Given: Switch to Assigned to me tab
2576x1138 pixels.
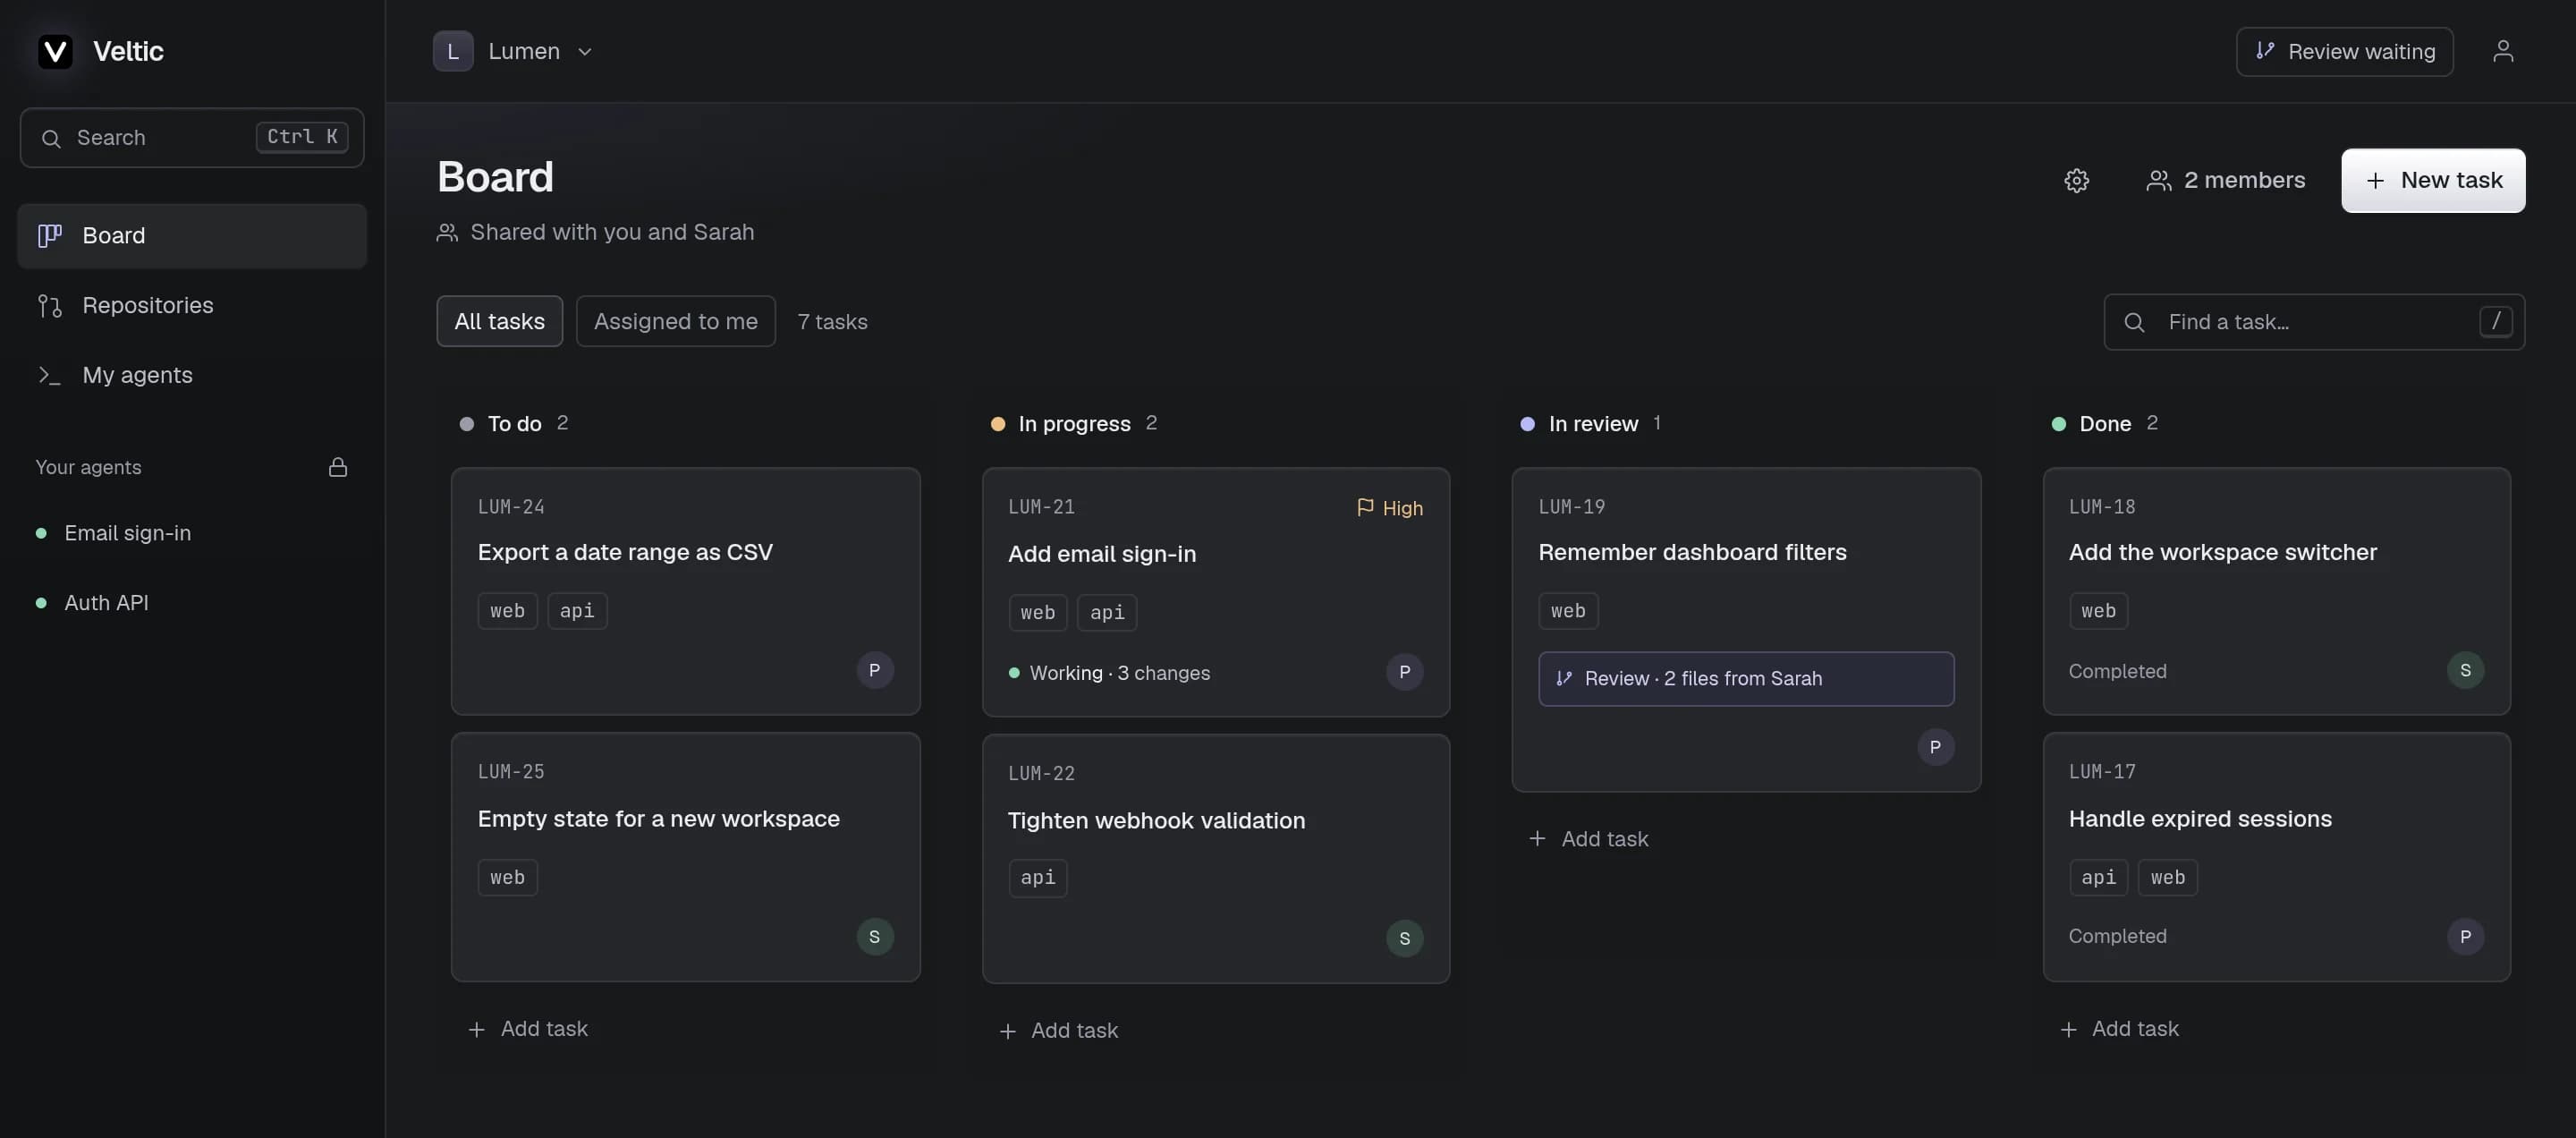Looking at the screenshot, I should point(676,321).
